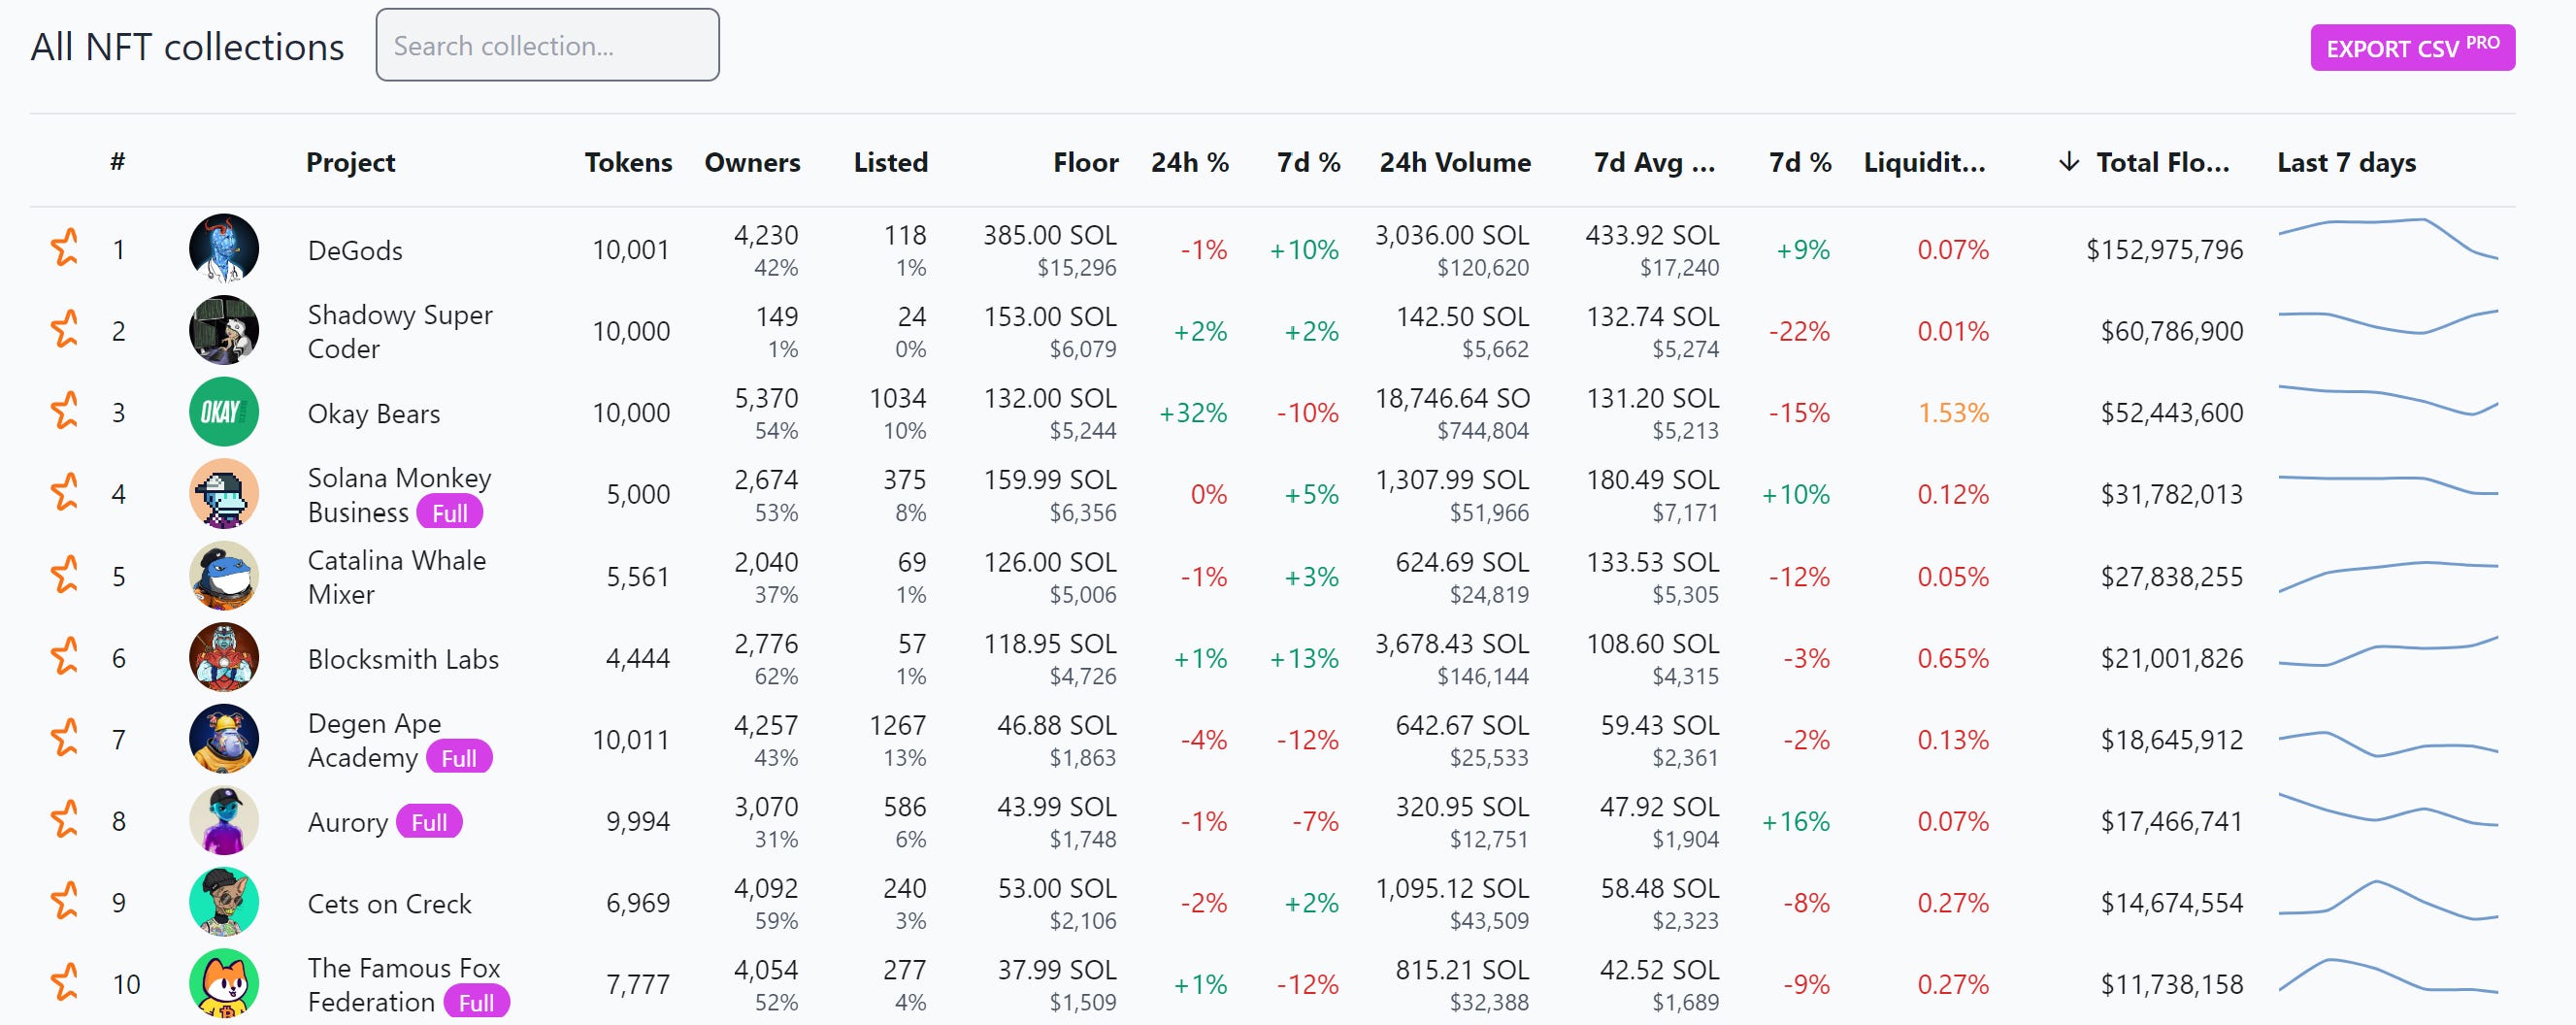Open Famous Fox Federation avatar
This screenshot has width=2576, height=1025.
point(224,983)
